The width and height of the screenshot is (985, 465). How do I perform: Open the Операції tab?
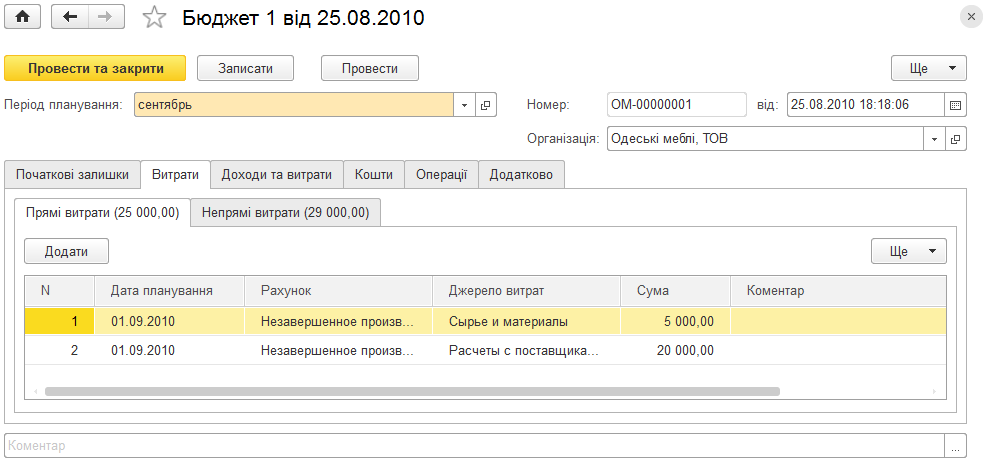(441, 175)
